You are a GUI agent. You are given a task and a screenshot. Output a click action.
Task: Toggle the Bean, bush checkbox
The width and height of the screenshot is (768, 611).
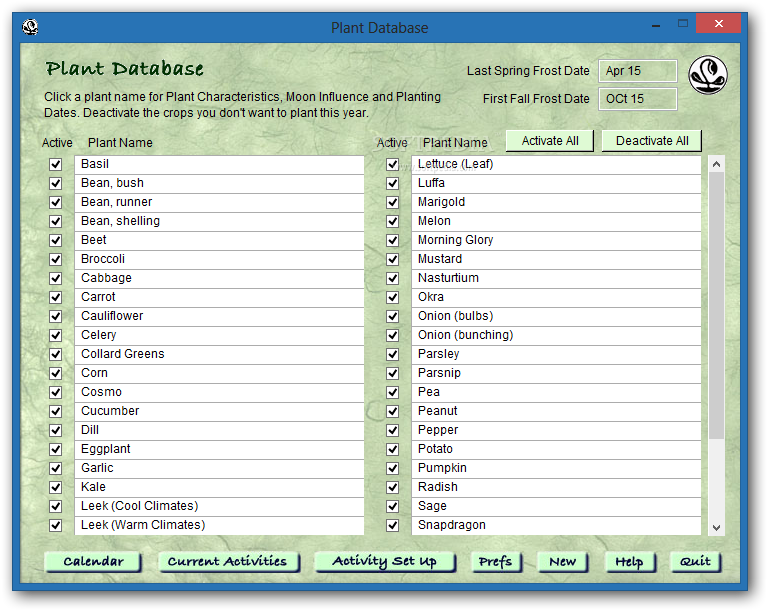55,183
